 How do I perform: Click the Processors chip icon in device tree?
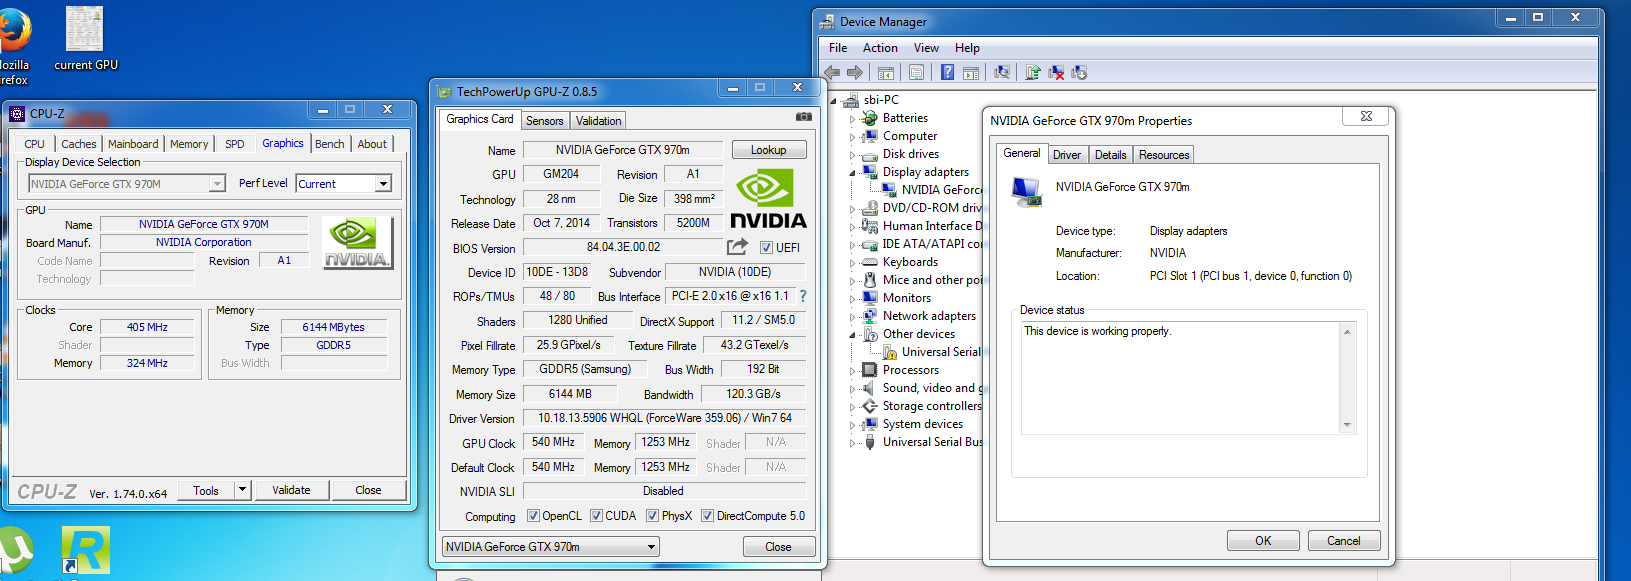[870, 370]
